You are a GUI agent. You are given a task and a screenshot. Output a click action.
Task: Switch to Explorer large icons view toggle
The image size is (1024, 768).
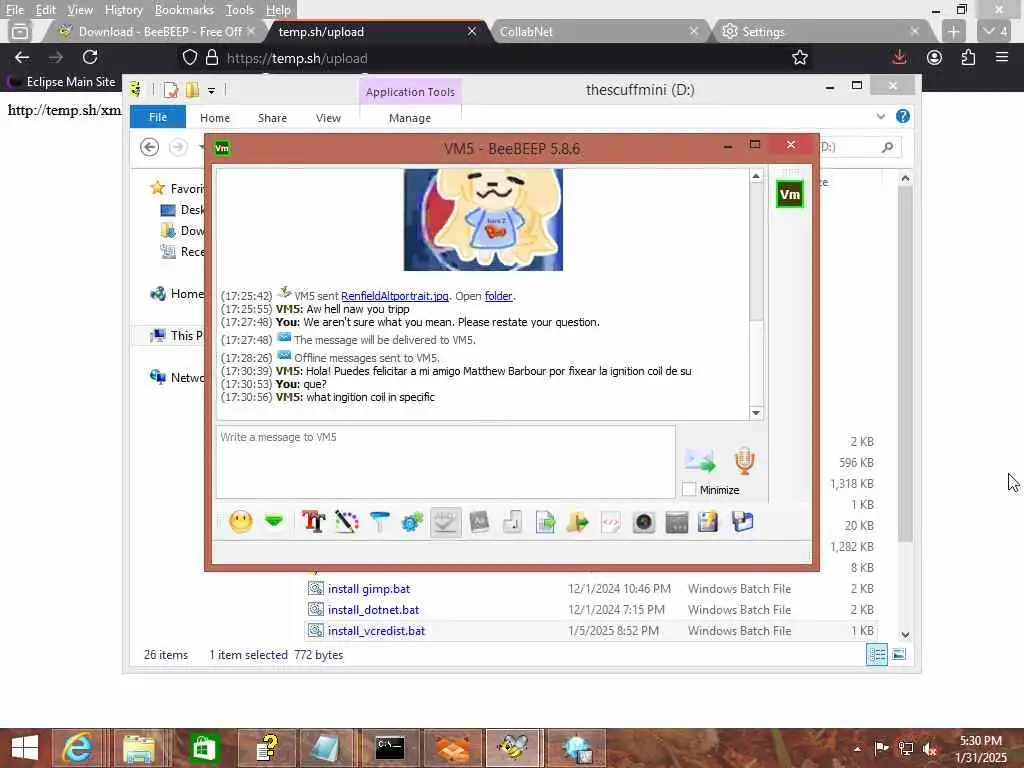point(899,654)
